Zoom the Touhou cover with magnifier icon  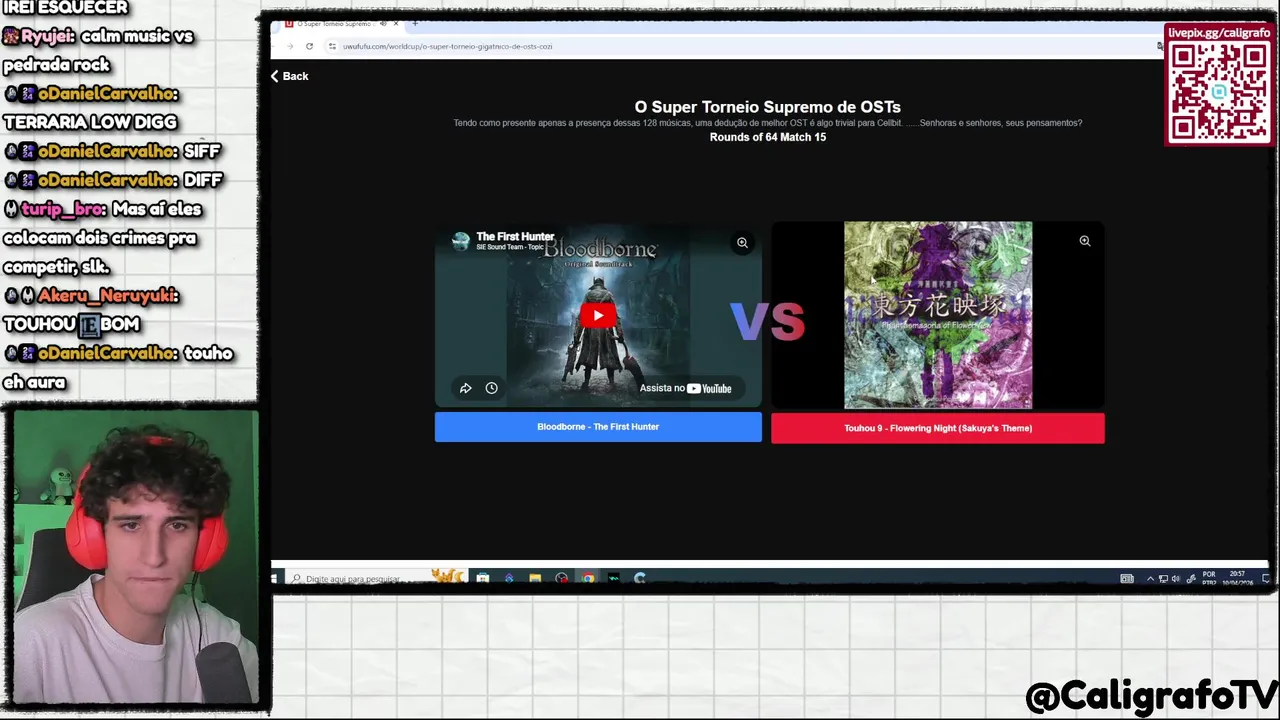coord(1085,241)
